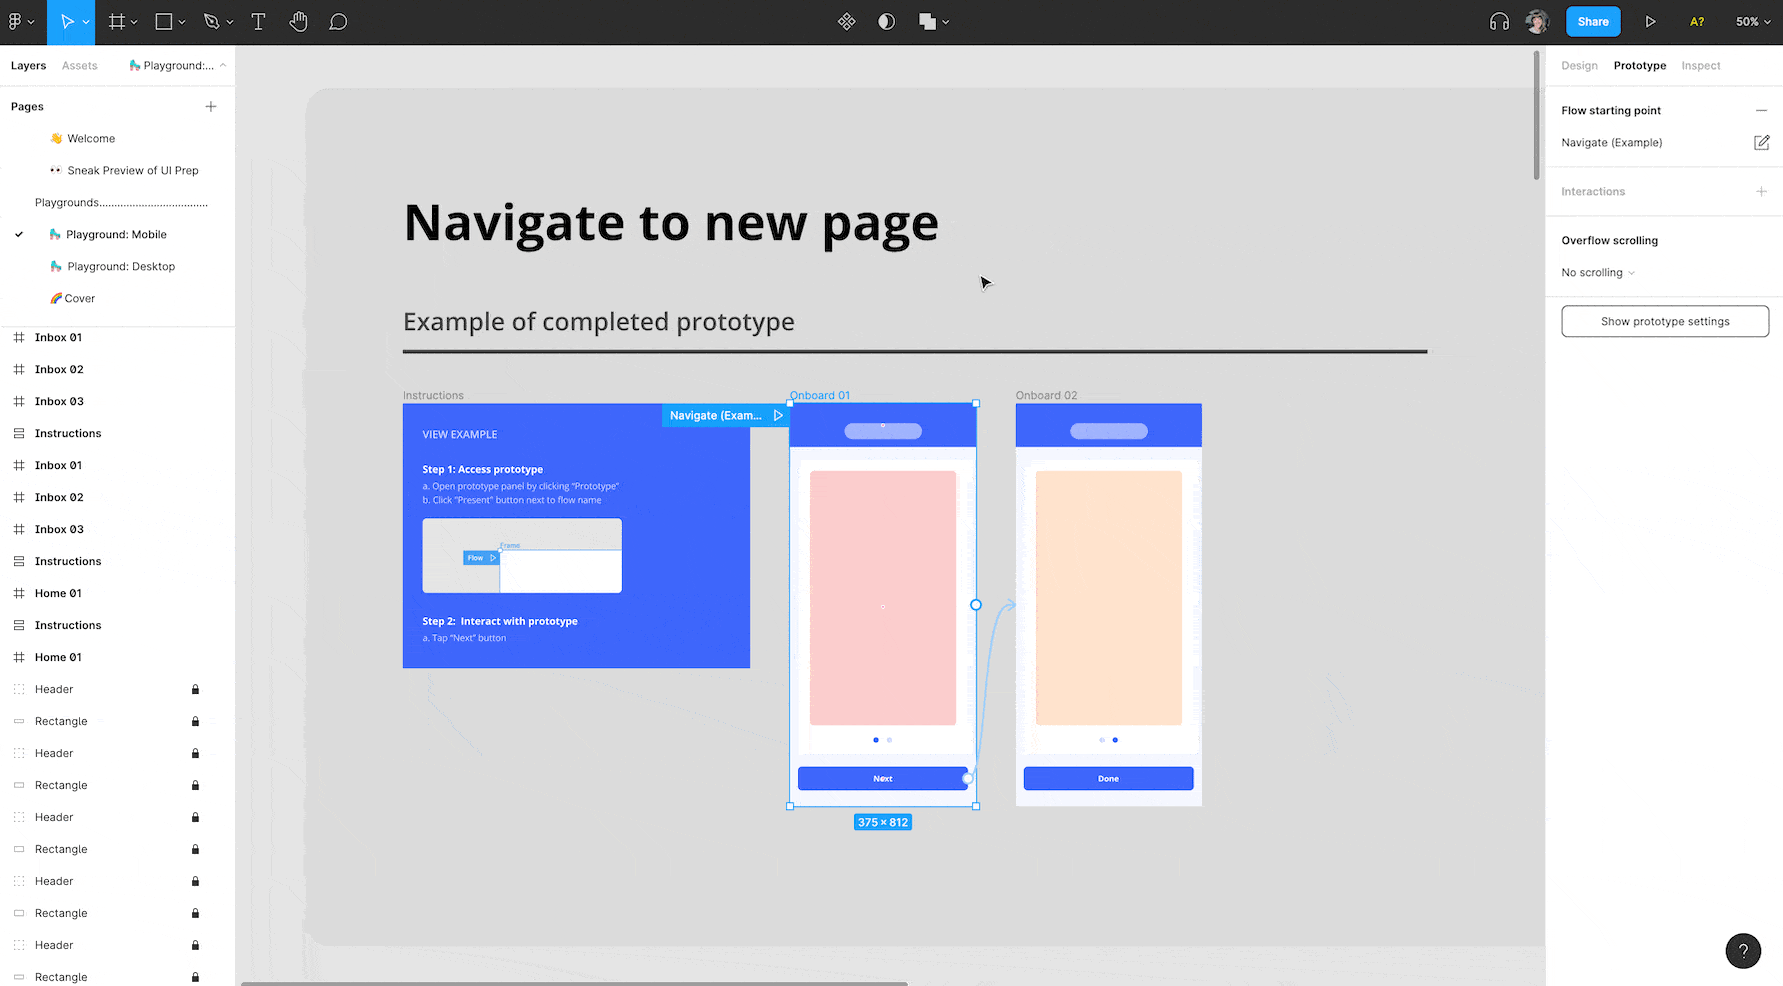The height and width of the screenshot is (986, 1783).
Task: Click the Present play icon near Share
Action: tap(1651, 21)
